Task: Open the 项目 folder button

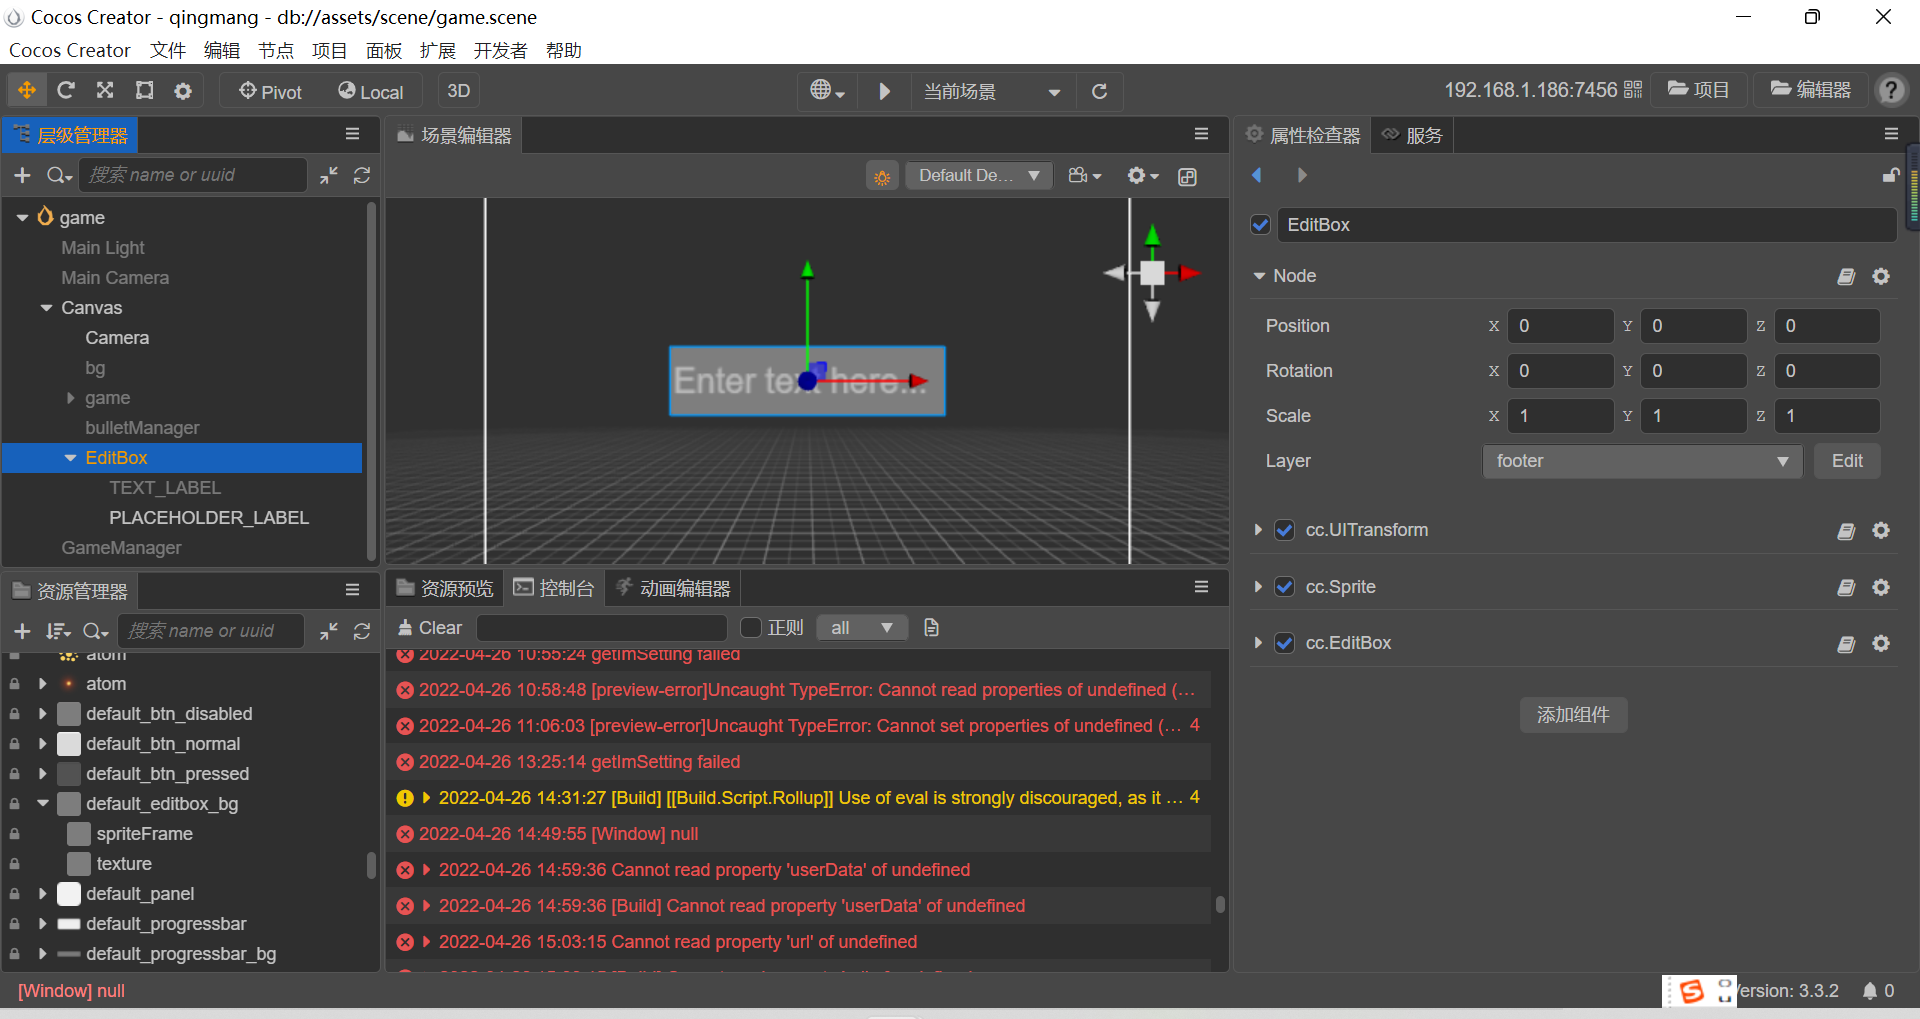Action: [x=1698, y=90]
